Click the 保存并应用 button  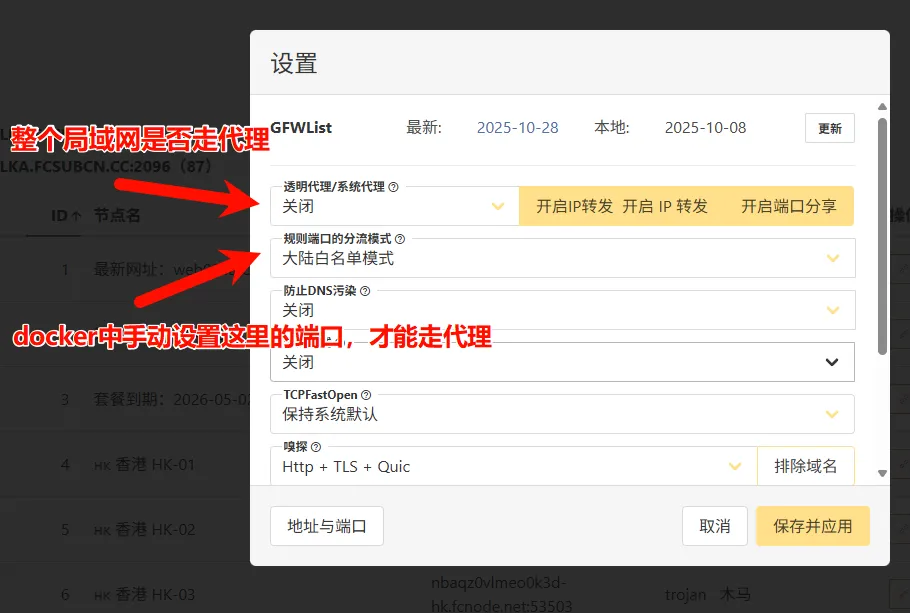(812, 526)
